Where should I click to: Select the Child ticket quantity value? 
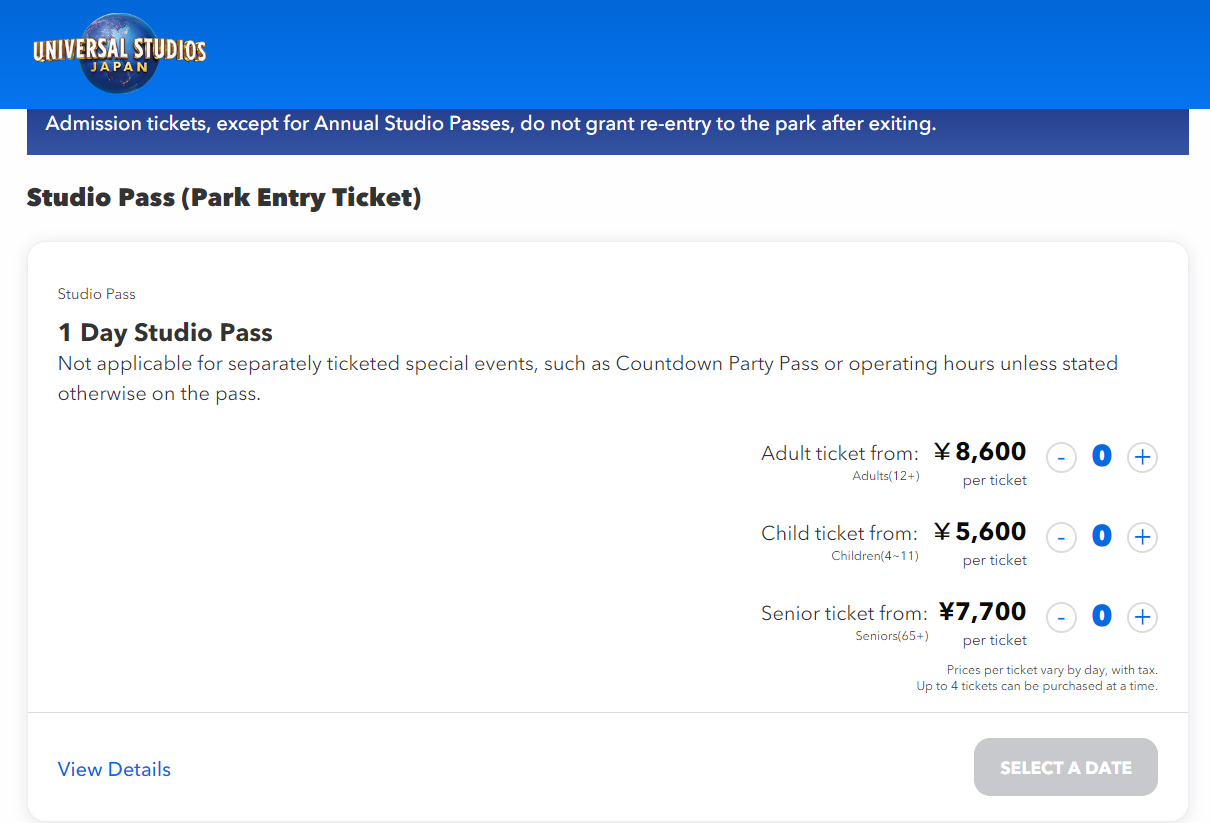tap(1101, 538)
